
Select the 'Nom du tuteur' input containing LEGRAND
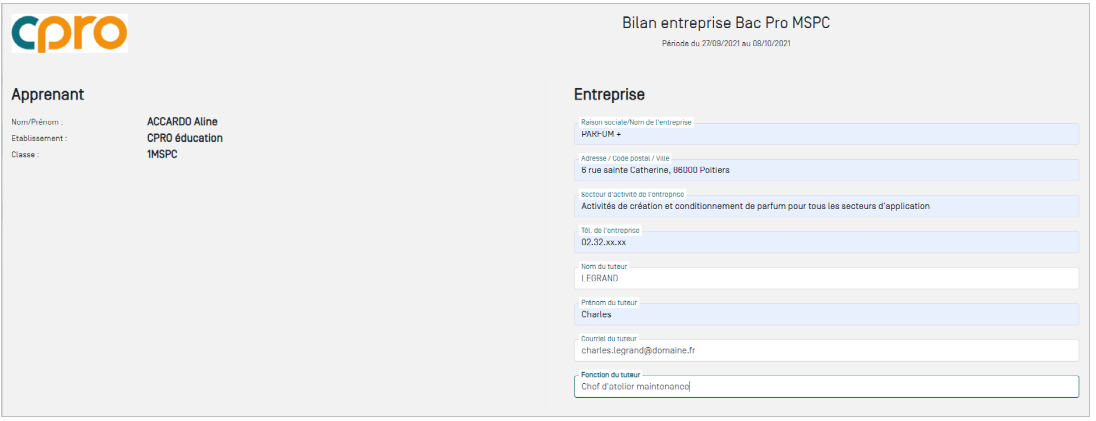coord(826,279)
